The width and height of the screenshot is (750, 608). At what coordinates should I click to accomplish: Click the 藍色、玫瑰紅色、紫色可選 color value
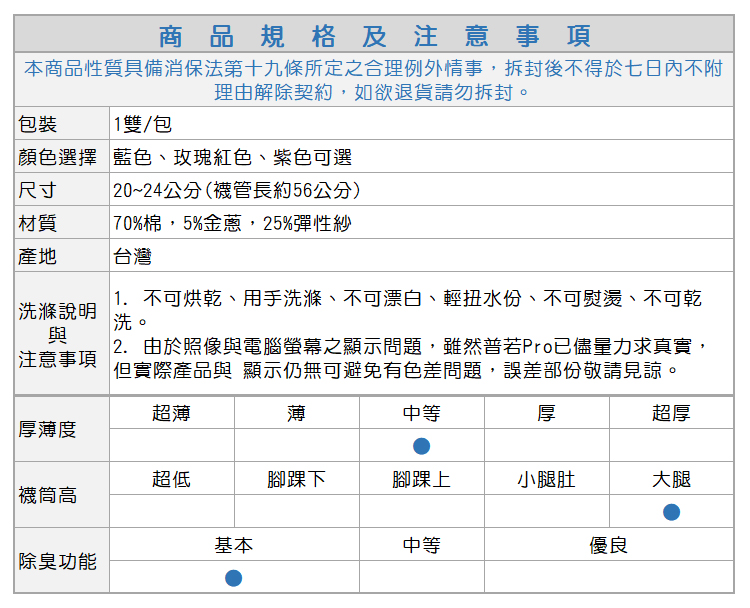tap(232, 158)
